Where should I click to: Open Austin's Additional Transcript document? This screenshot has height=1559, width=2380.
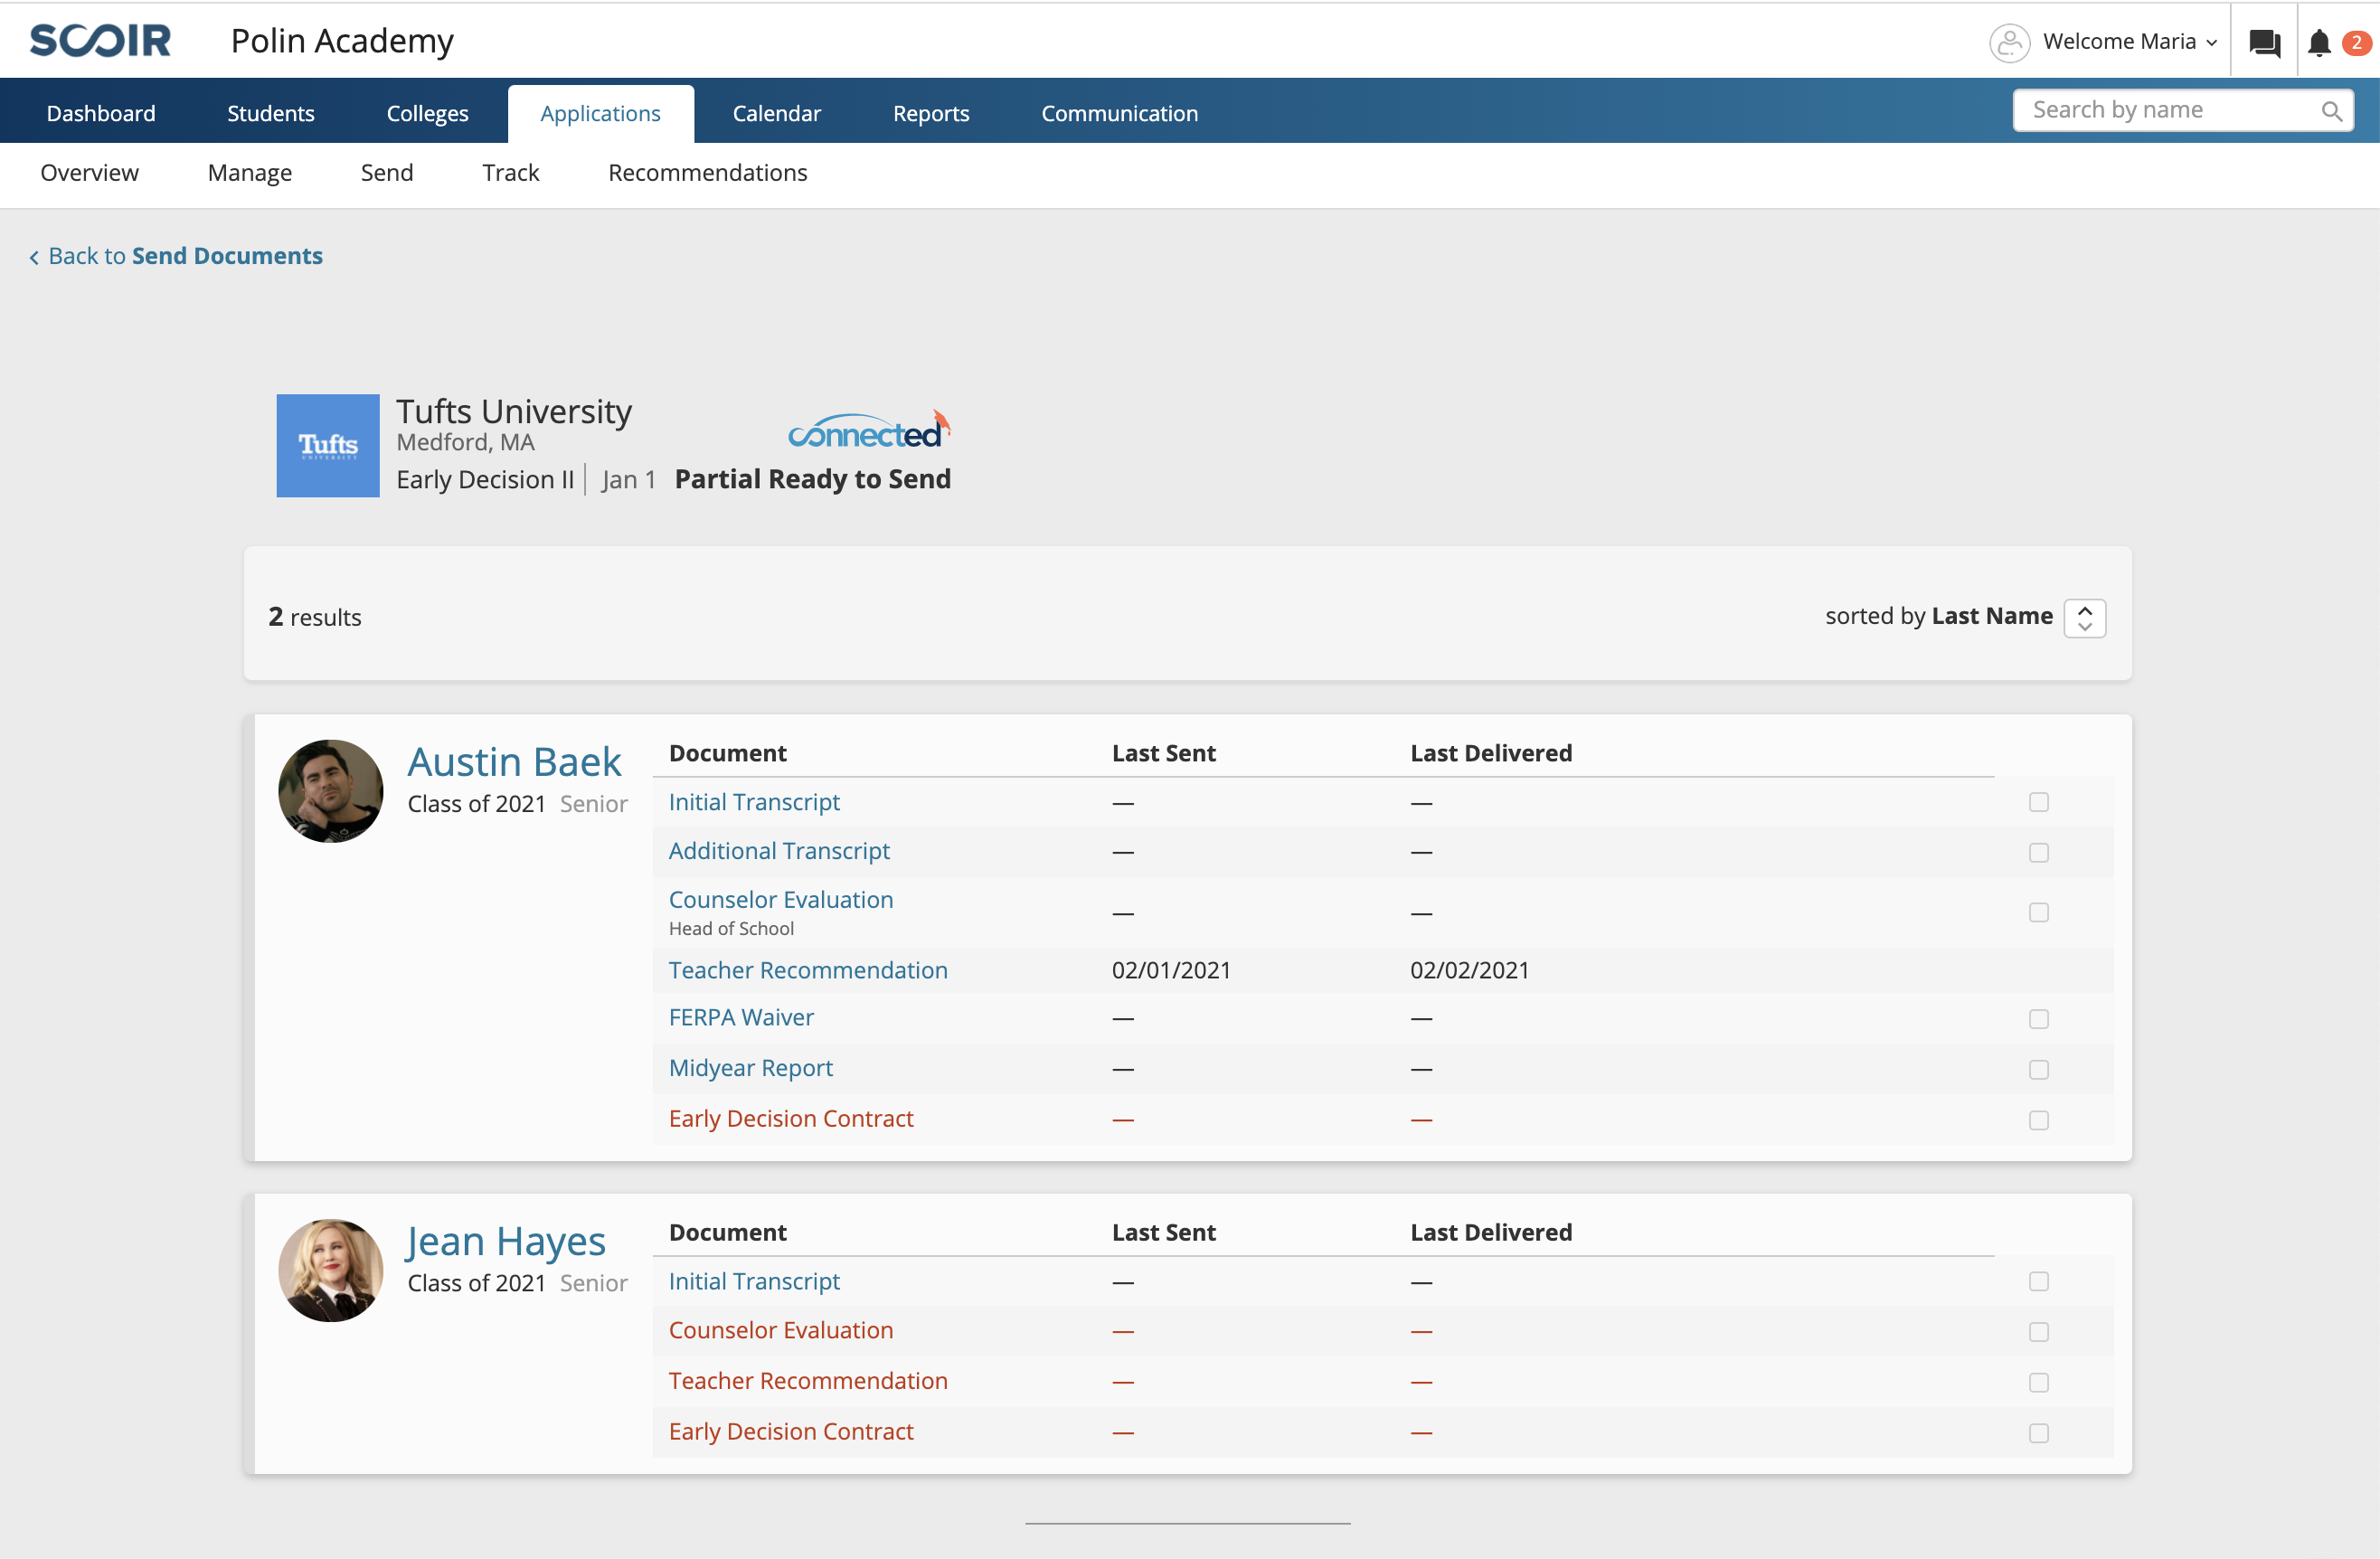click(x=779, y=851)
